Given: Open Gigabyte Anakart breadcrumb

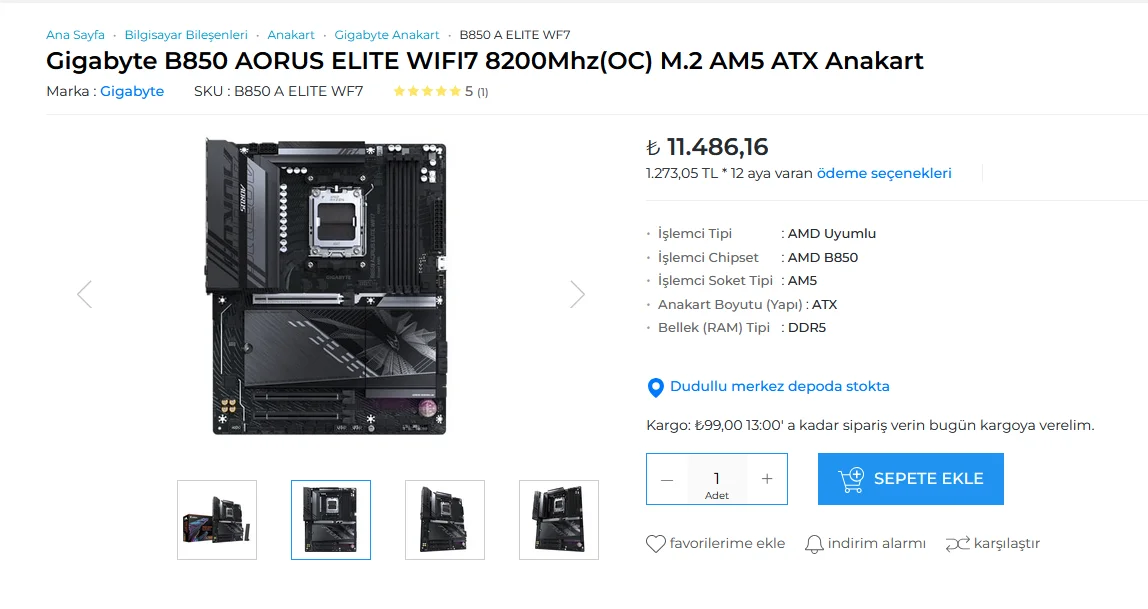Looking at the screenshot, I should click(x=387, y=35).
